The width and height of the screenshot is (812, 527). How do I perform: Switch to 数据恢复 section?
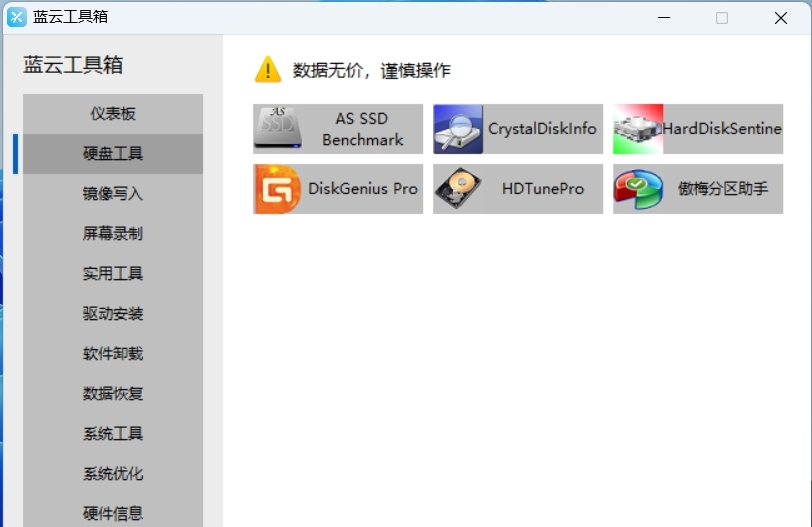click(x=113, y=393)
